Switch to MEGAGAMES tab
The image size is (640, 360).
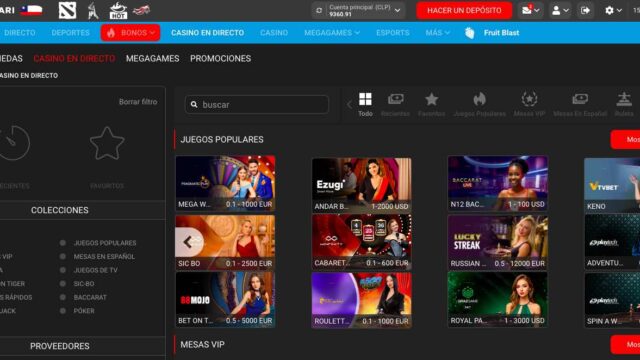coord(152,58)
